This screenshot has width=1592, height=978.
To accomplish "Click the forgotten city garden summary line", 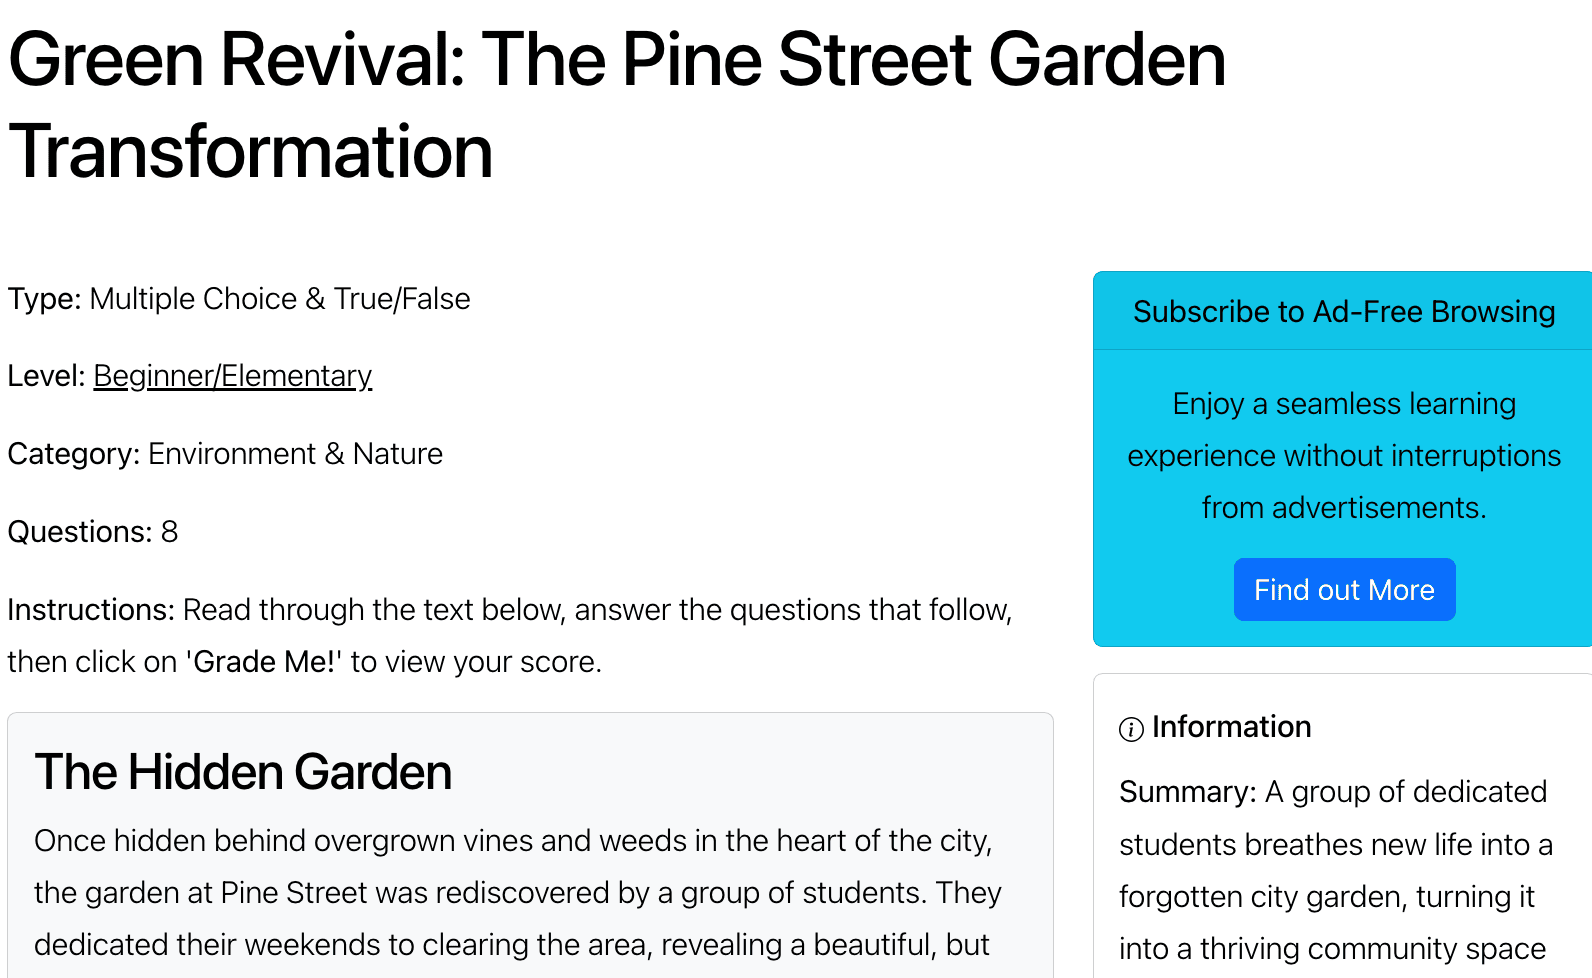I will point(1326,897).
